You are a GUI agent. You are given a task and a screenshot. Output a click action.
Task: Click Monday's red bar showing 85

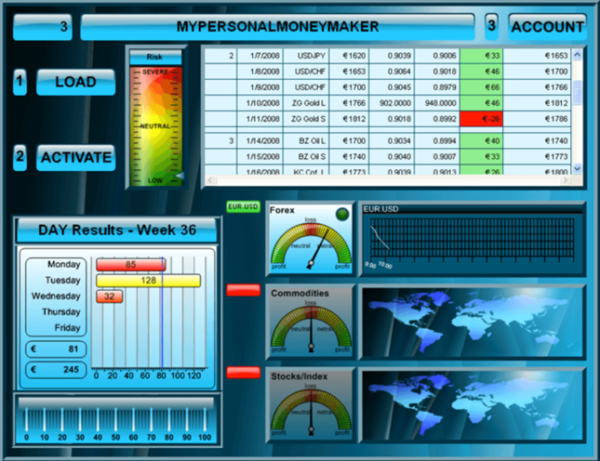pos(130,265)
